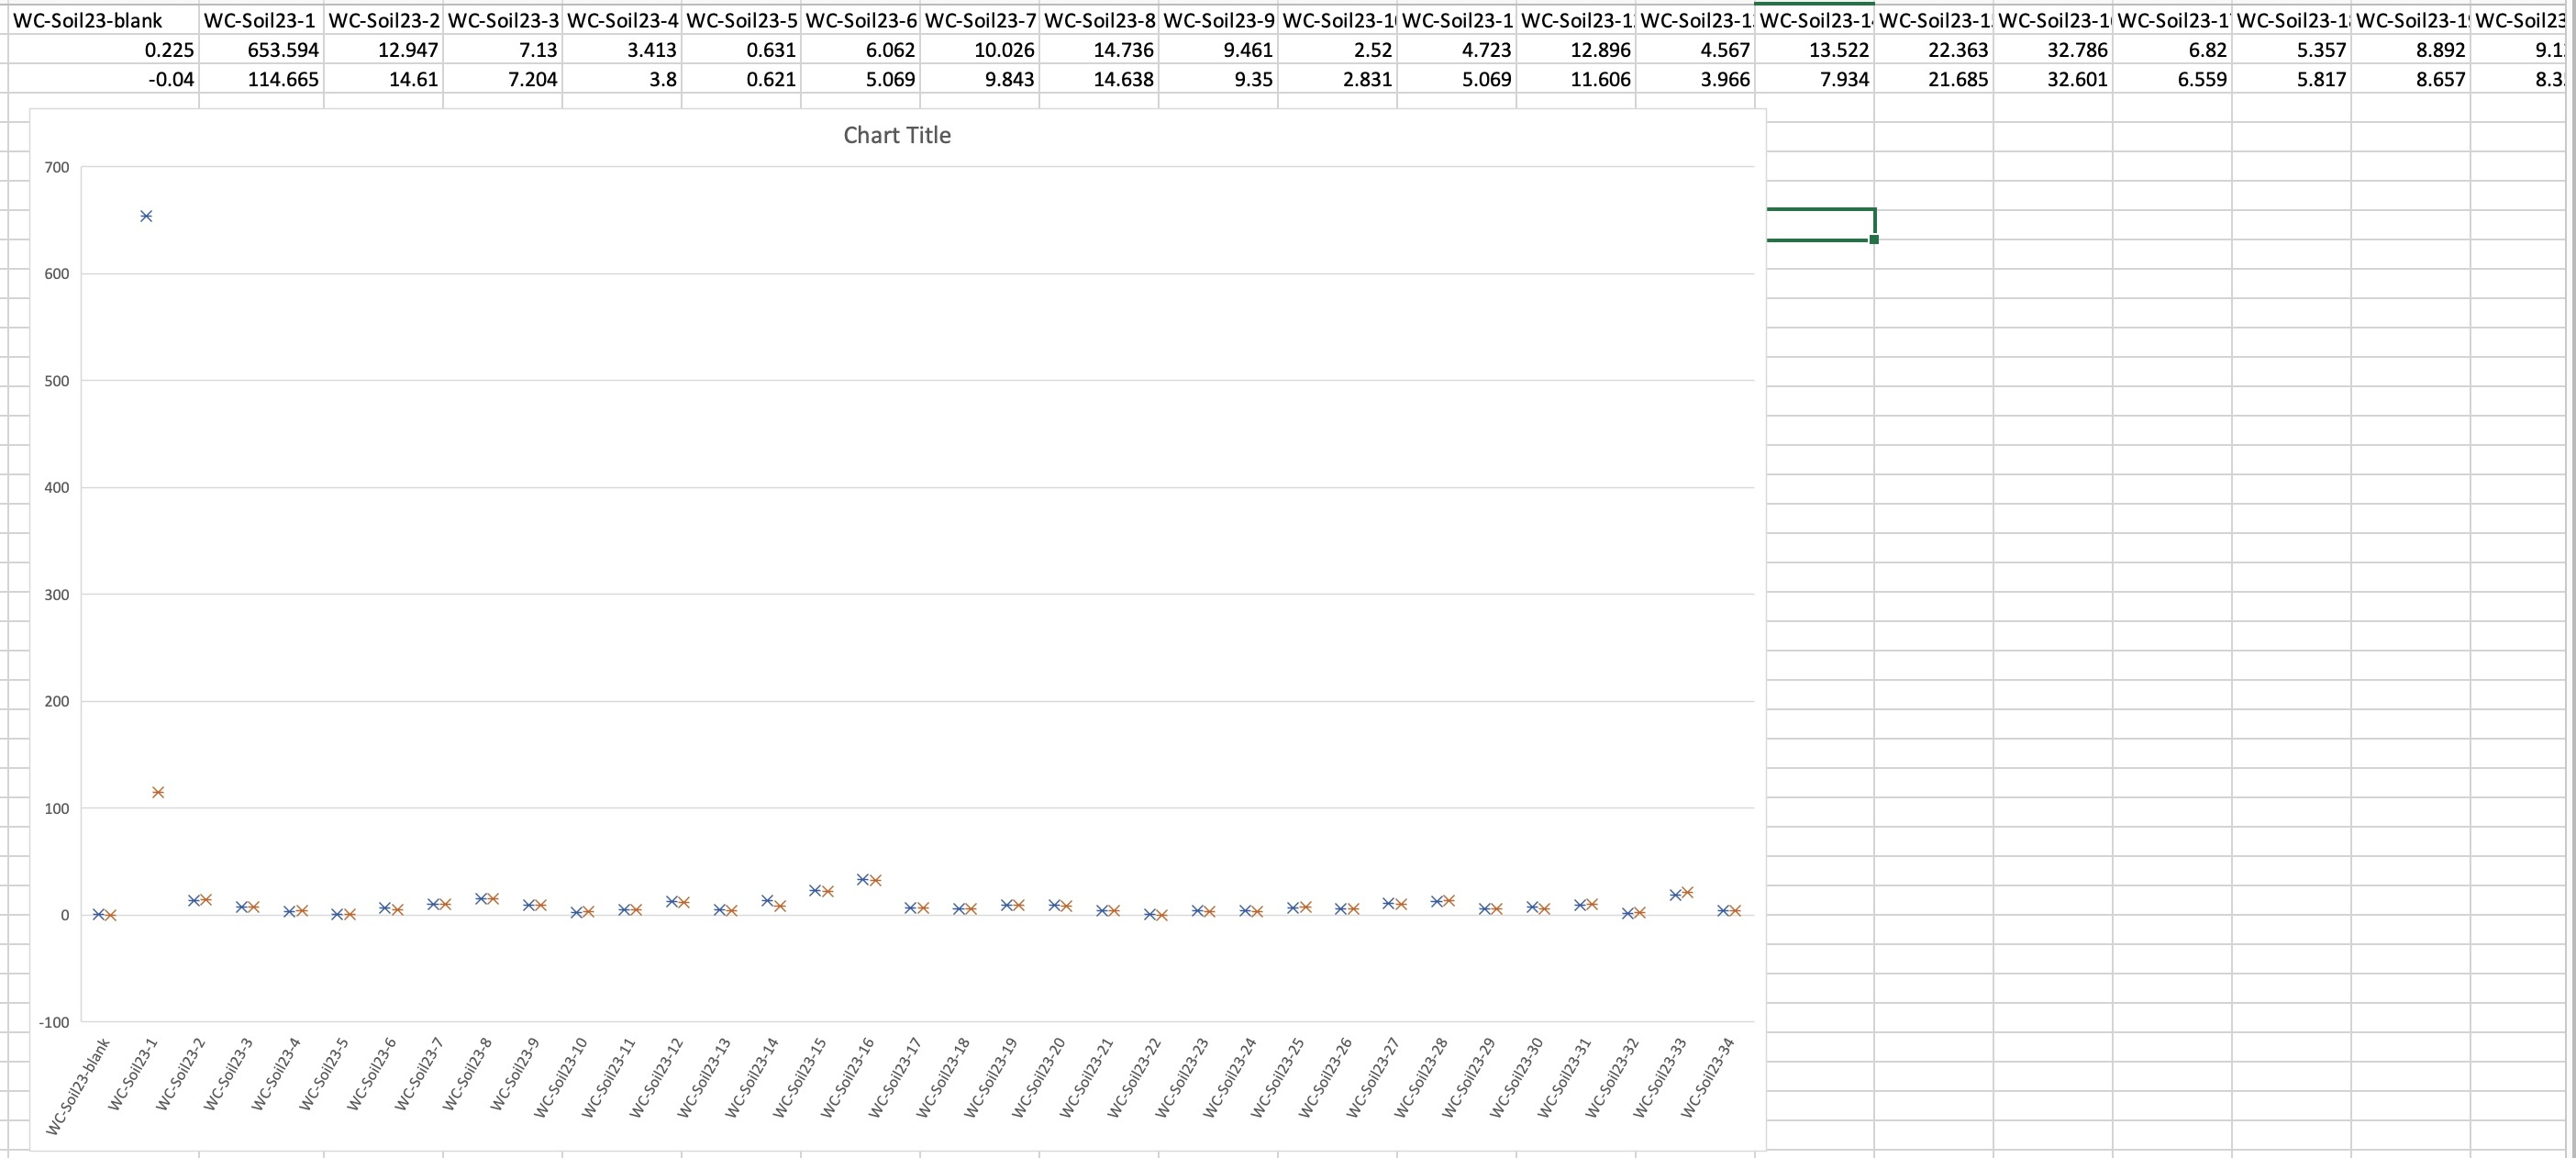Click the WC-Soil23-34 category axis label
This screenshot has width=2576, height=1158.
coord(1708,1078)
